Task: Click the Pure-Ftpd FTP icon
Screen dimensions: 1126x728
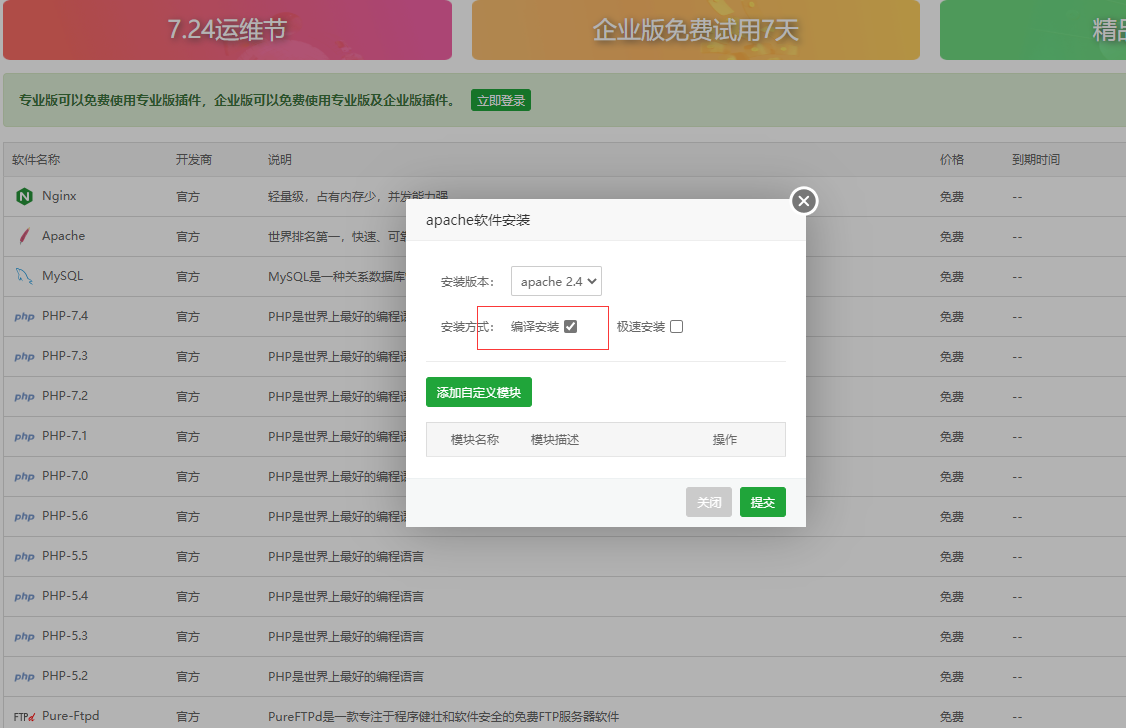Action: click(x=24, y=717)
